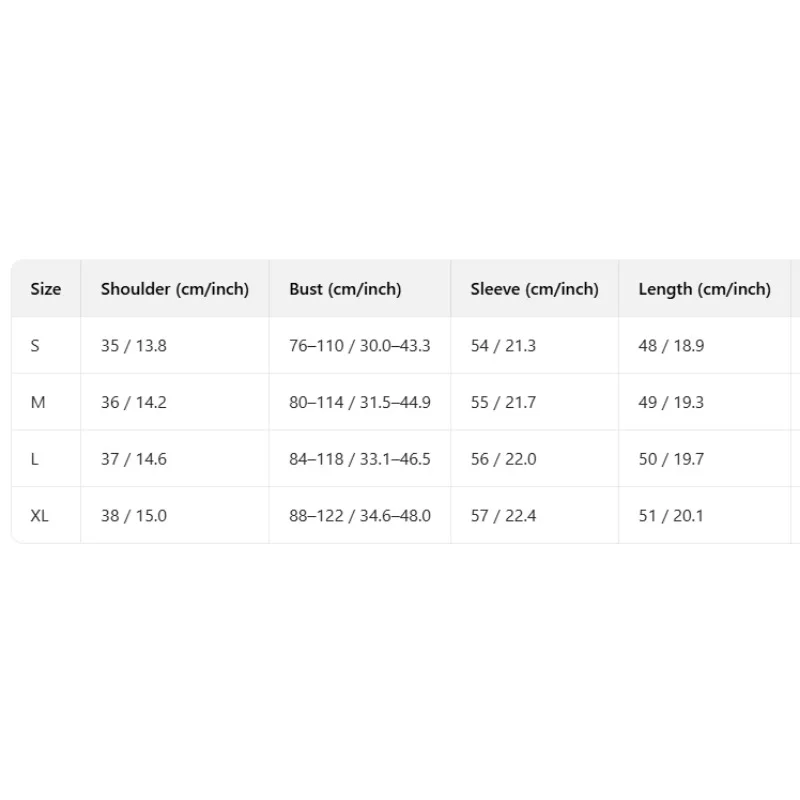Click the Length (cm/inch) column header

tap(704, 289)
